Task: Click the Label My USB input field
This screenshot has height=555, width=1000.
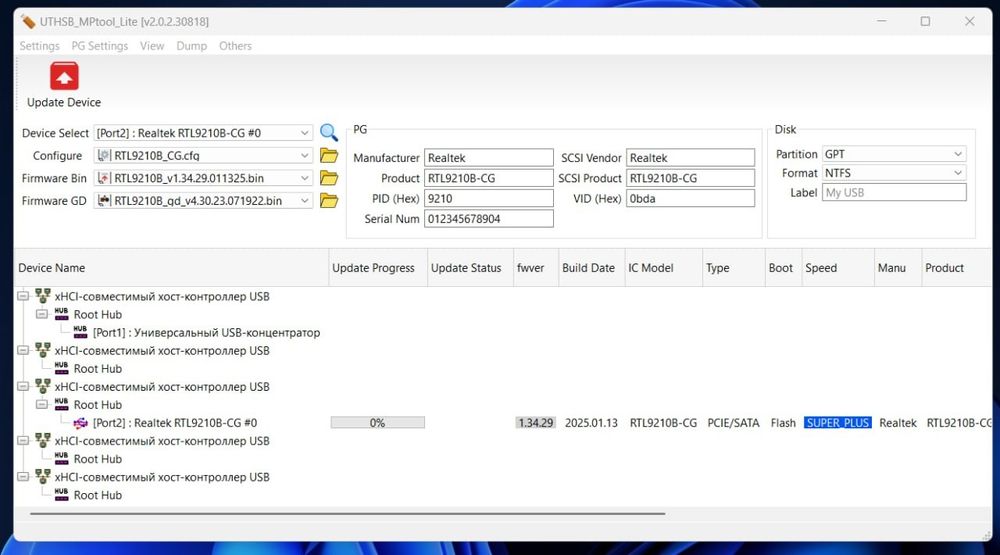Action: (x=894, y=193)
